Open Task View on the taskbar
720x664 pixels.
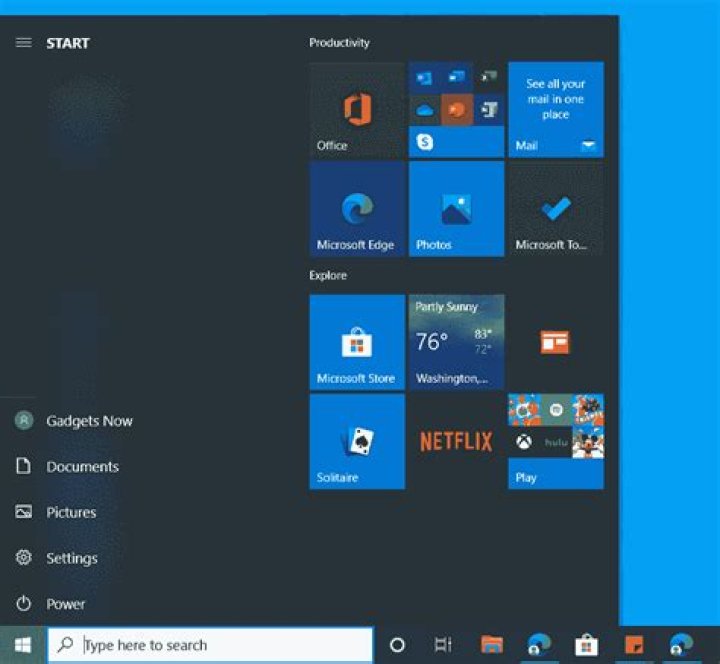tap(443, 645)
